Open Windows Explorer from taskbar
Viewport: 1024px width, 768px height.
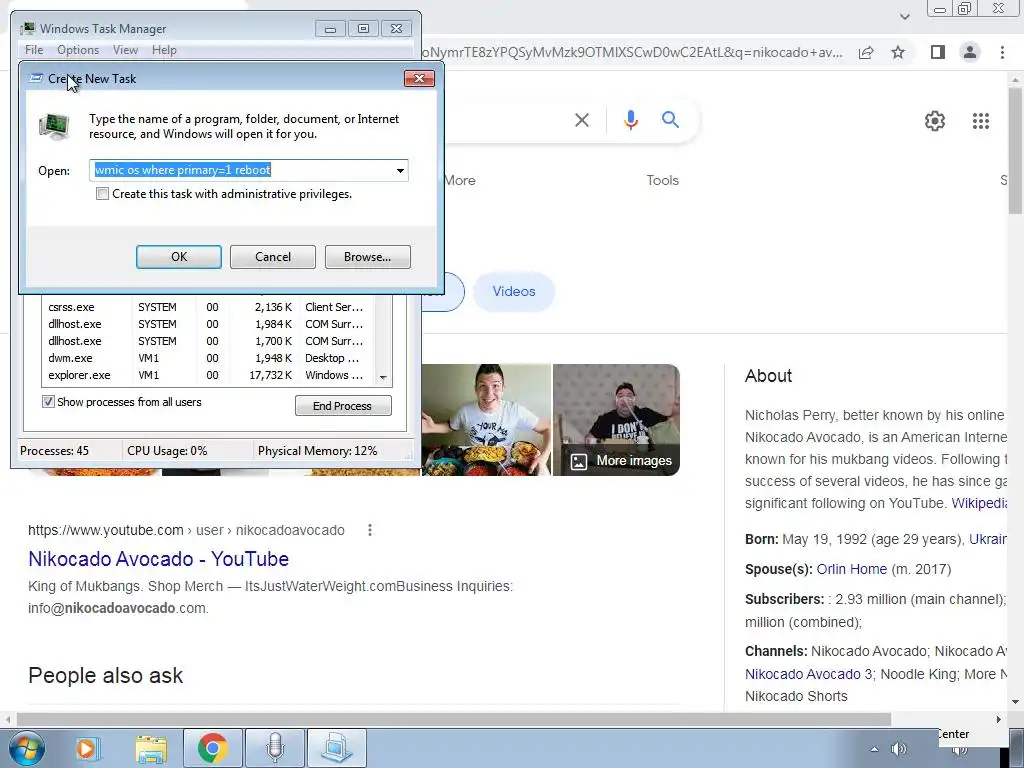click(x=151, y=748)
